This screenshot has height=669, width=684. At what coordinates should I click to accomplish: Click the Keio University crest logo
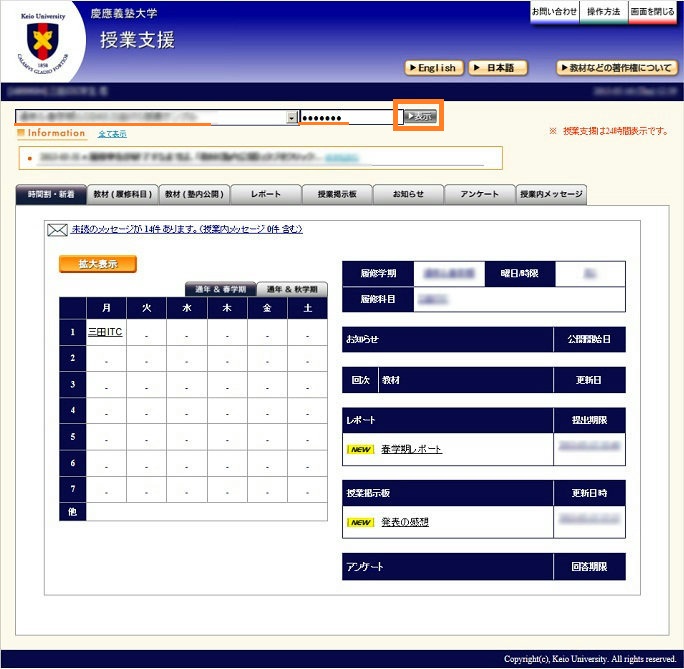41,45
